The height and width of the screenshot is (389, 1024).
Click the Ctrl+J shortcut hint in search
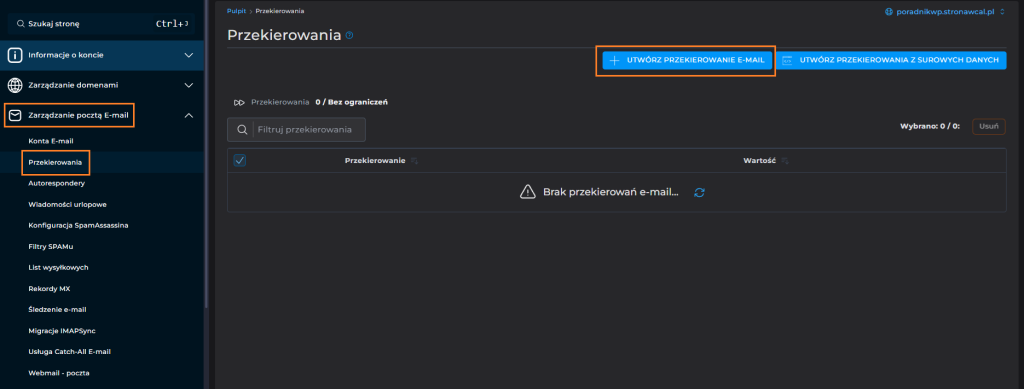172,23
